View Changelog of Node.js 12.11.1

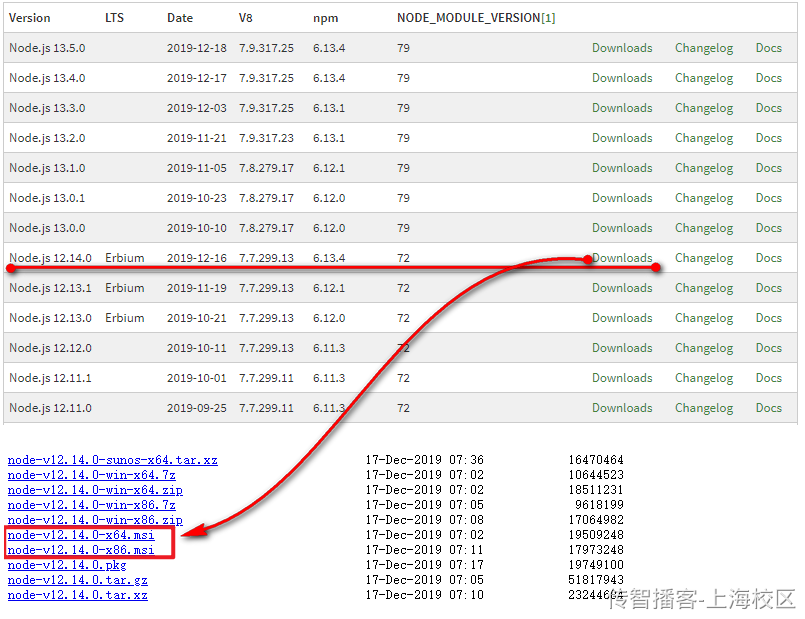pos(704,379)
